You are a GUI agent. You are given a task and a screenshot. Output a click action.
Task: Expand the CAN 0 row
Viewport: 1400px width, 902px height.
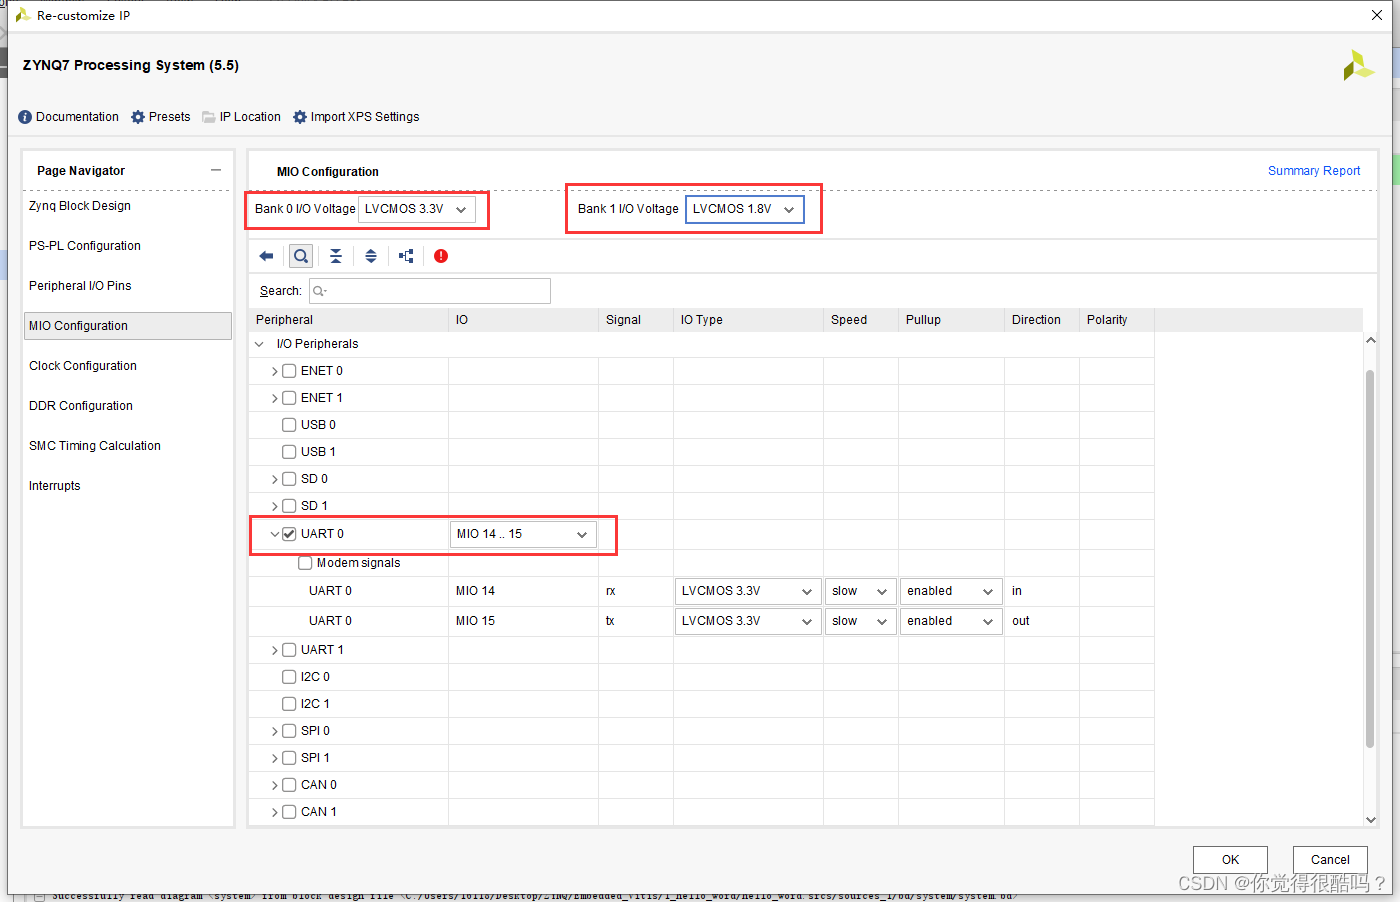275,785
